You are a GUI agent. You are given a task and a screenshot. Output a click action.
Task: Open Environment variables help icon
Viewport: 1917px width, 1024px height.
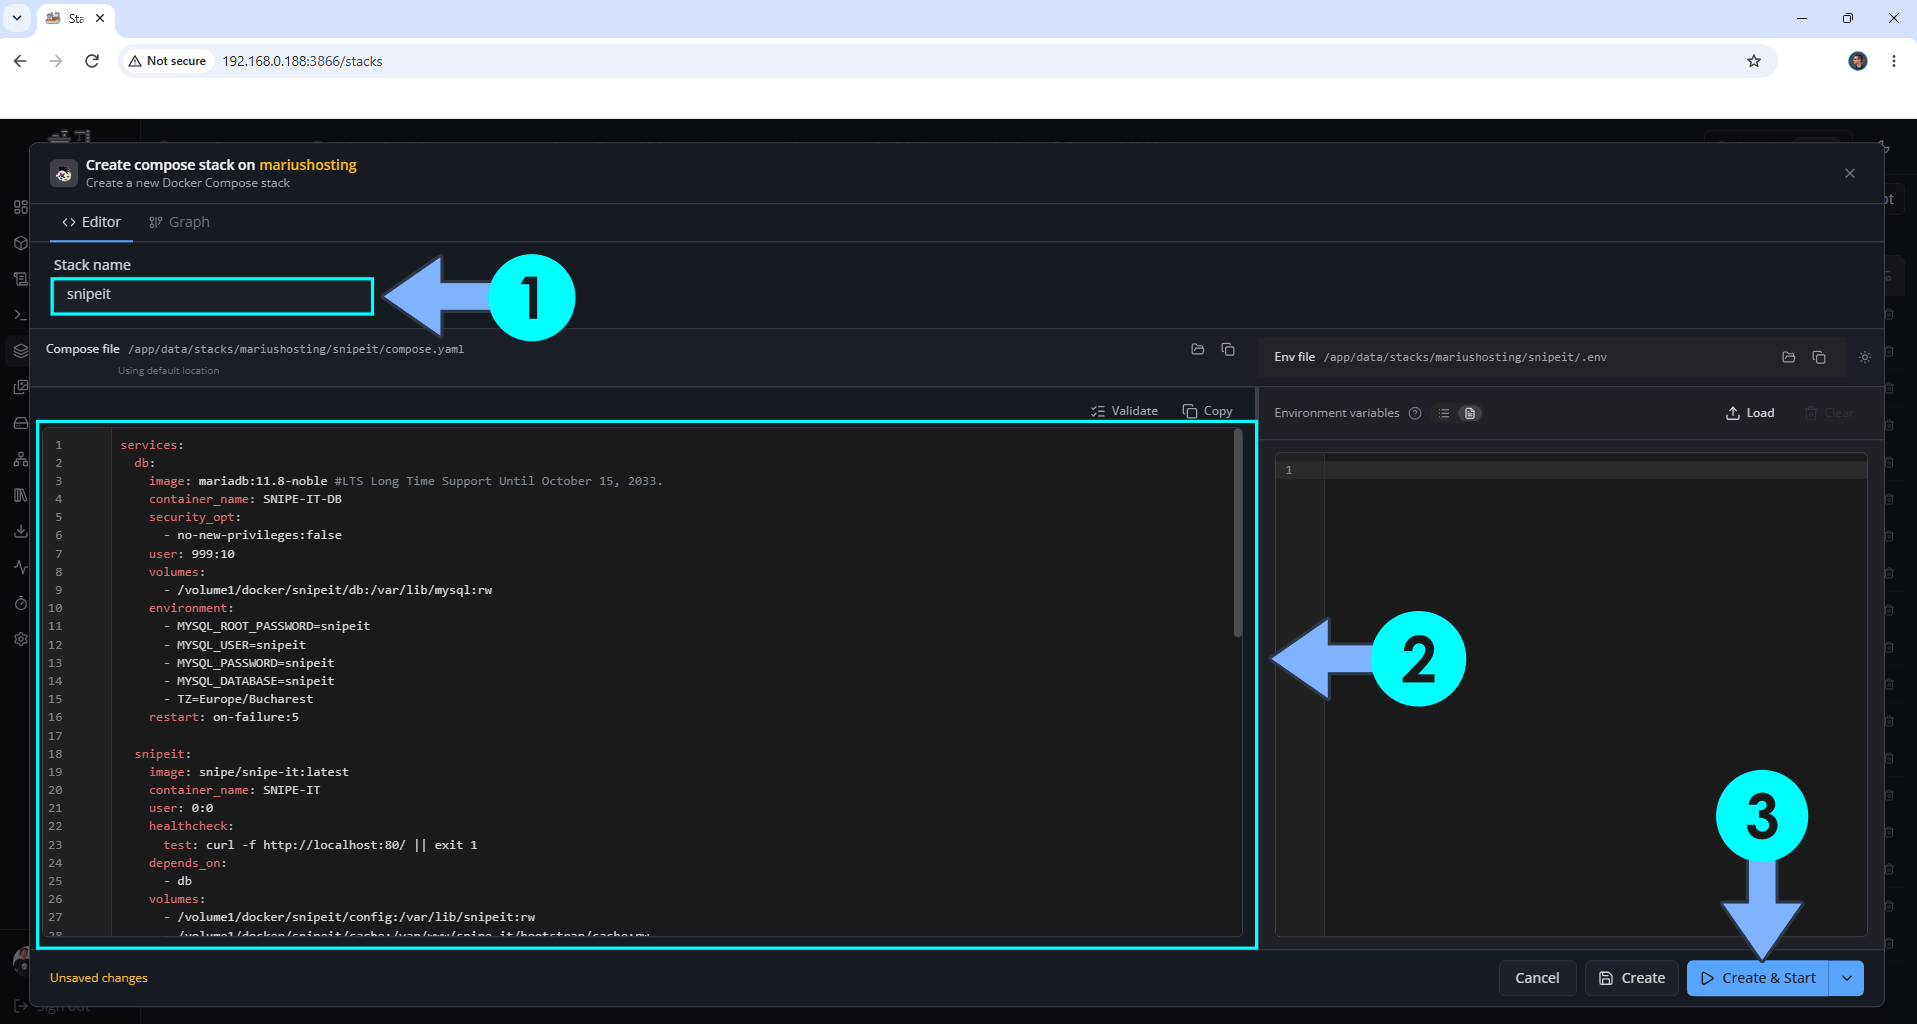coord(1415,413)
